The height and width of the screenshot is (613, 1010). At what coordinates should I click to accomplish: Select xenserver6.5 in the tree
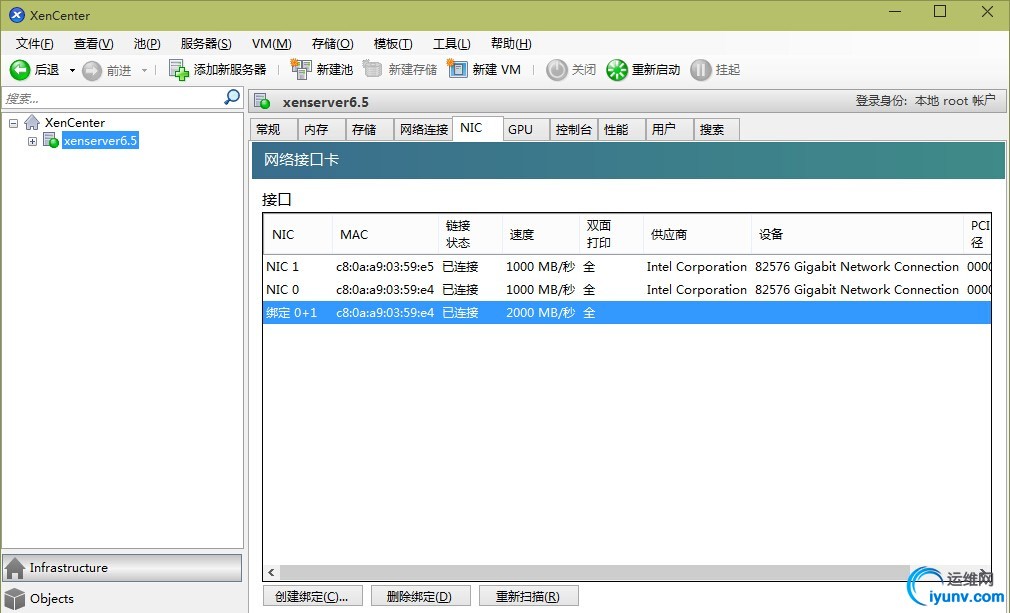pyautogui.click(x=100, y=140)
